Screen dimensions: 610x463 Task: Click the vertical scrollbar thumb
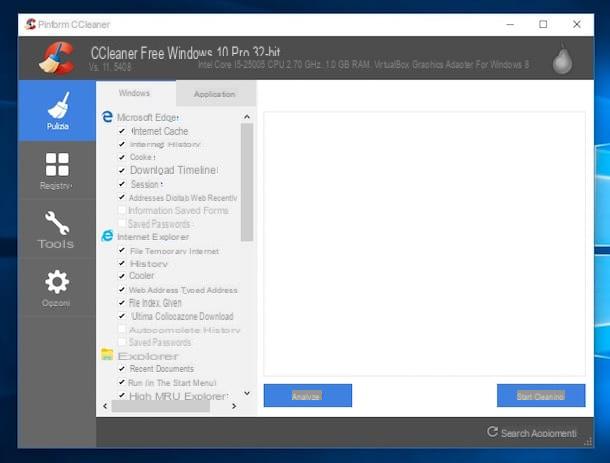(247, 182)
